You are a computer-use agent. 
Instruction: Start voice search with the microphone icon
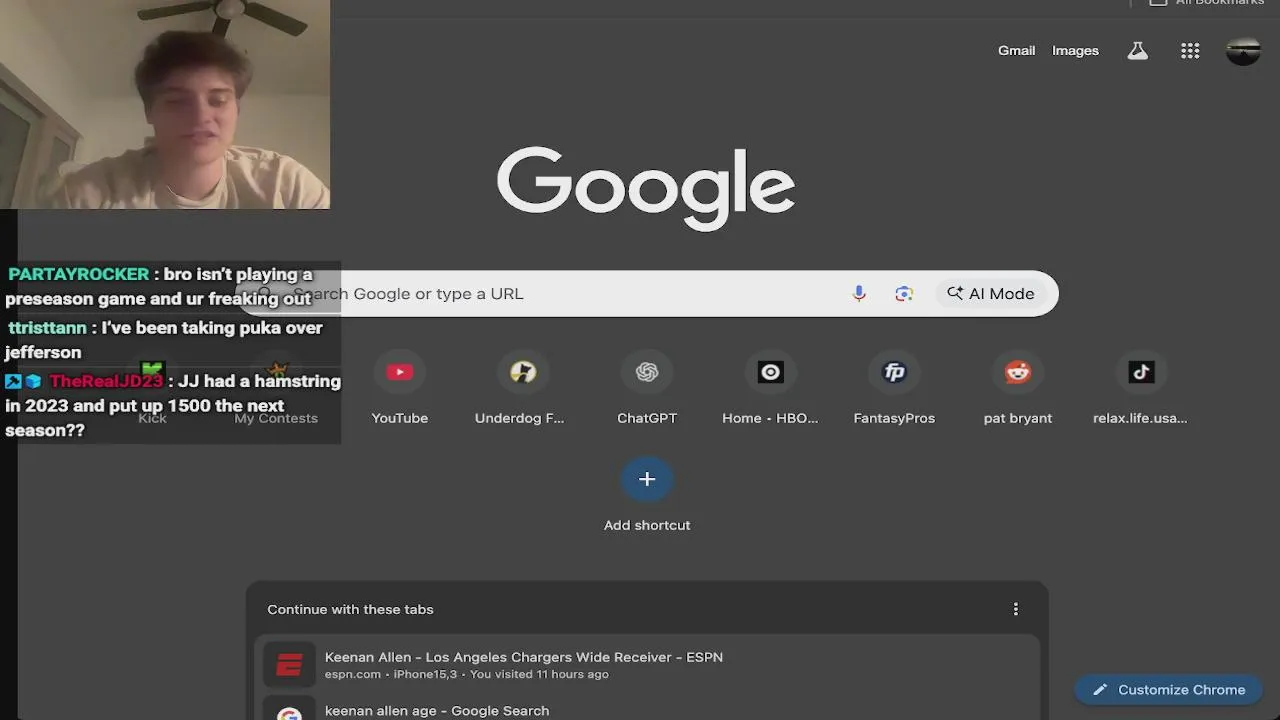pos(859,294)
